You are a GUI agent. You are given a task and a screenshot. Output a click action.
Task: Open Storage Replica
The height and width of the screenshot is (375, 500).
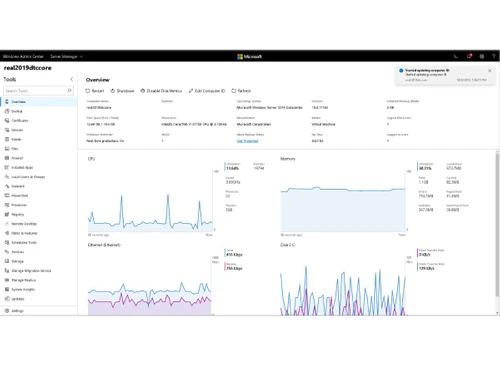click(x=39, y=280)
